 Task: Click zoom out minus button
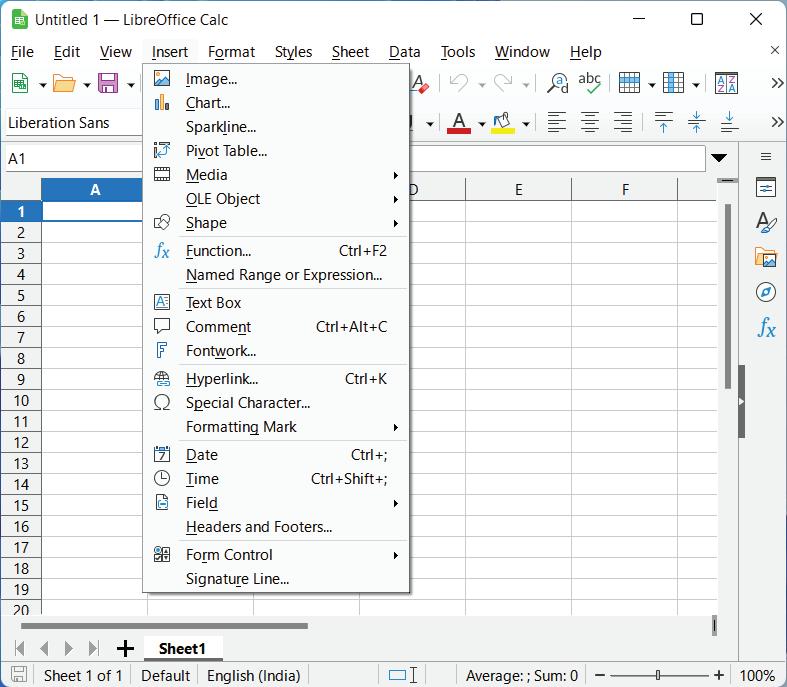(x=600, y=675)
